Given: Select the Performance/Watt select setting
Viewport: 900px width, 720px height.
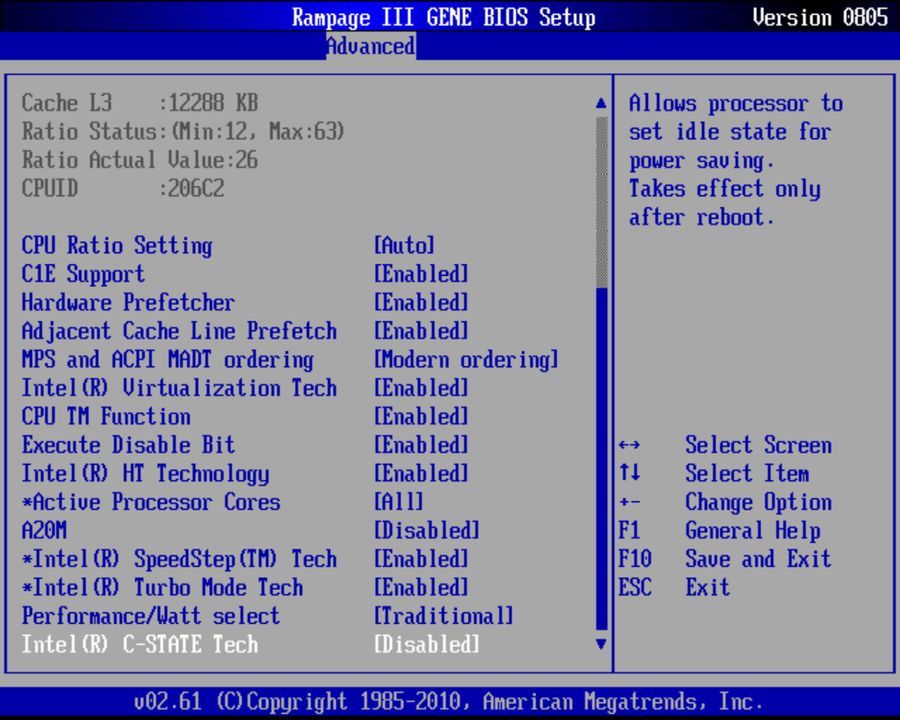Looking at the screenshot, I should [151, 616].
